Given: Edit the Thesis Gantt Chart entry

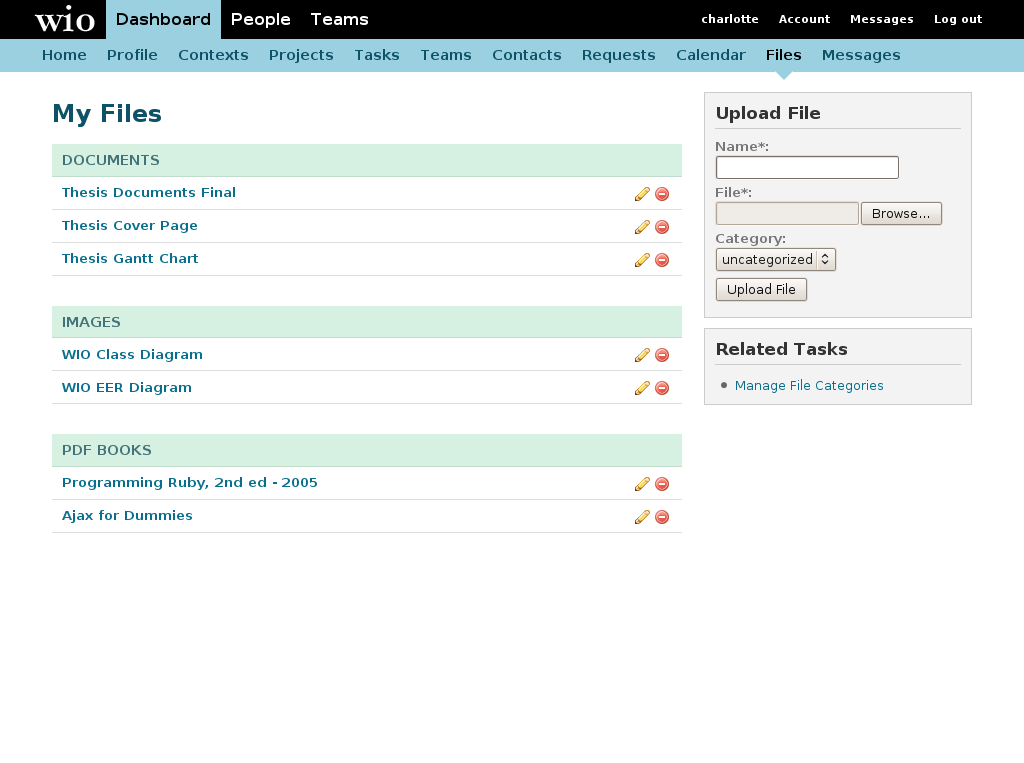Looking at the screenshot, I should (x=642, y=260).
